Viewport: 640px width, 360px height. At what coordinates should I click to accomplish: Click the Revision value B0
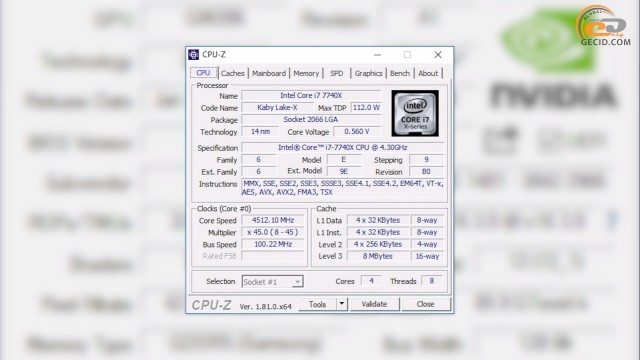[426, 171]
